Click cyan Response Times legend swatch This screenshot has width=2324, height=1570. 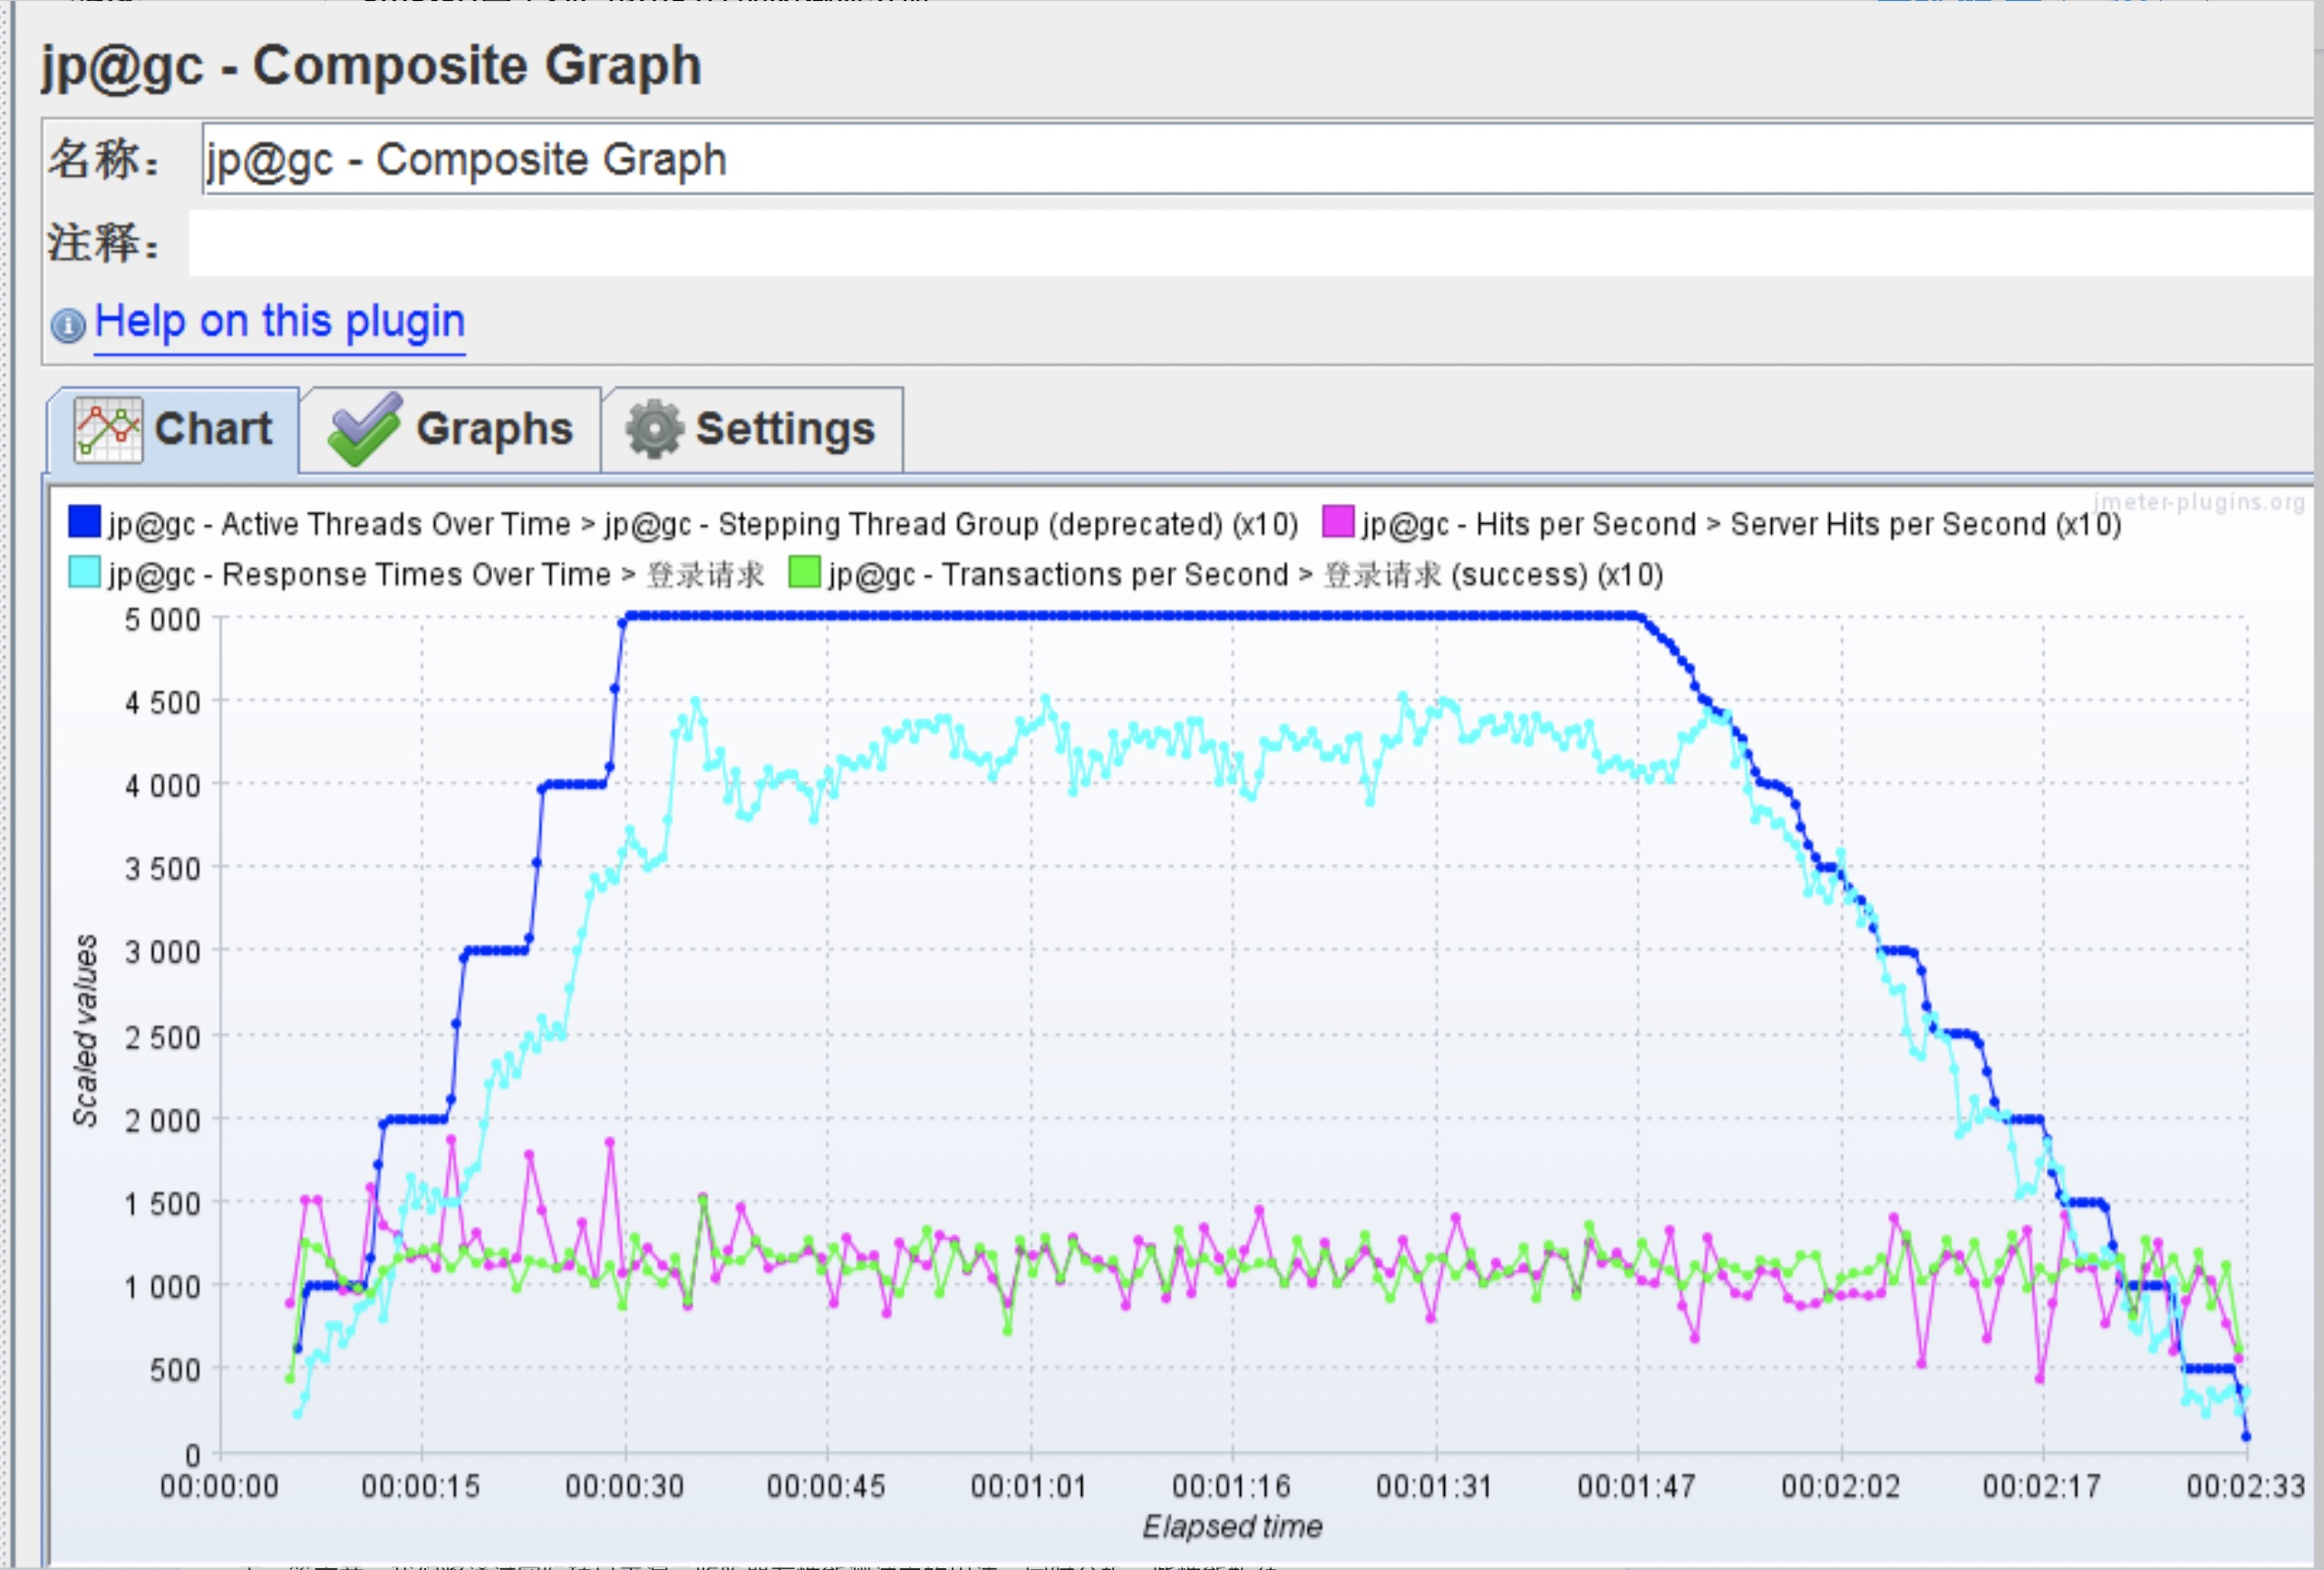(84, 573)
